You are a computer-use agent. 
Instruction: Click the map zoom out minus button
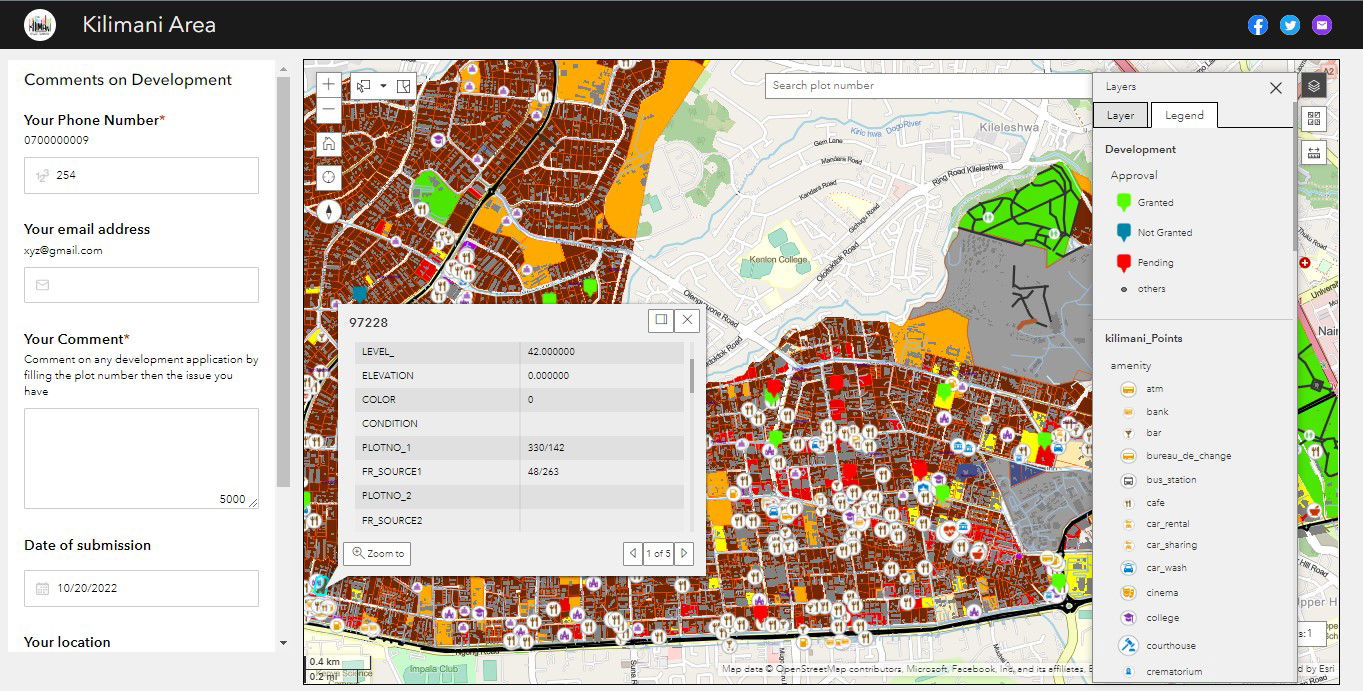(x=329, y=110)
